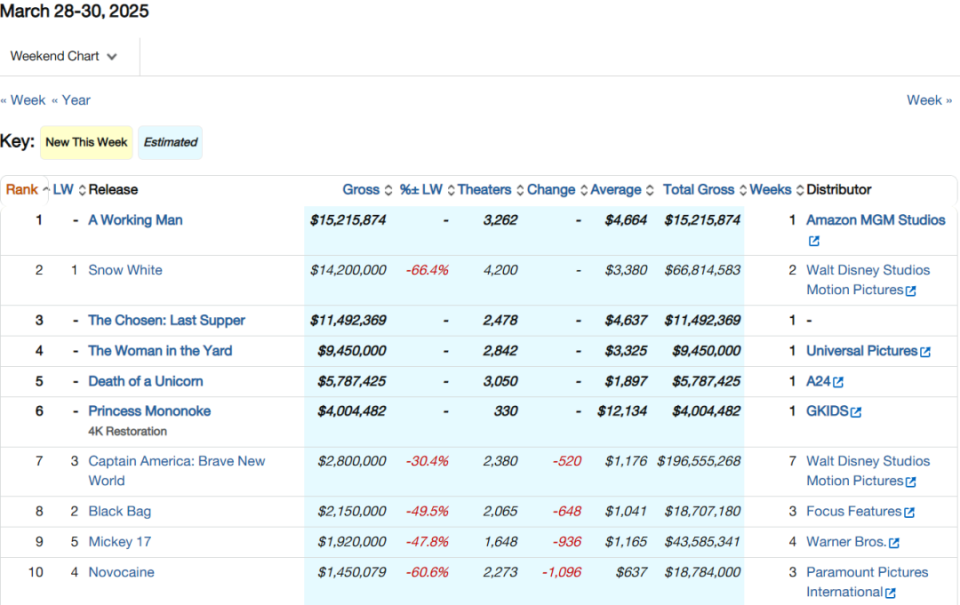Go to the previous Week link
Screen dimensions: 960x605
pyautogui.click(x=24, y=100)
